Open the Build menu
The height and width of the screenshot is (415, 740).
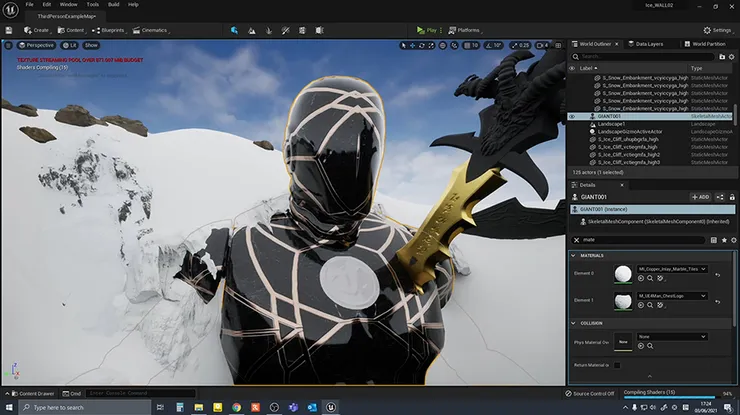click(x=113, y=5)
